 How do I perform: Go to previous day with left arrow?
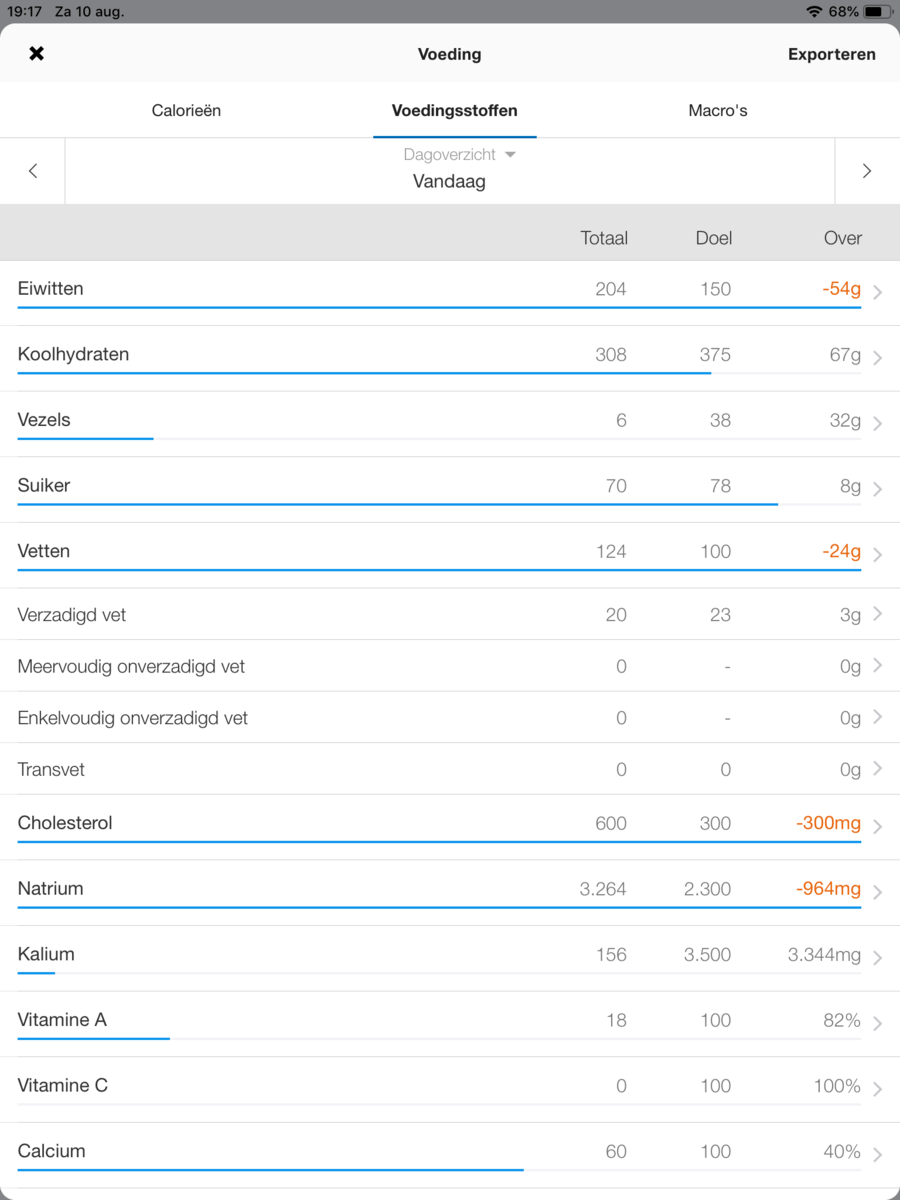point(33,171)
